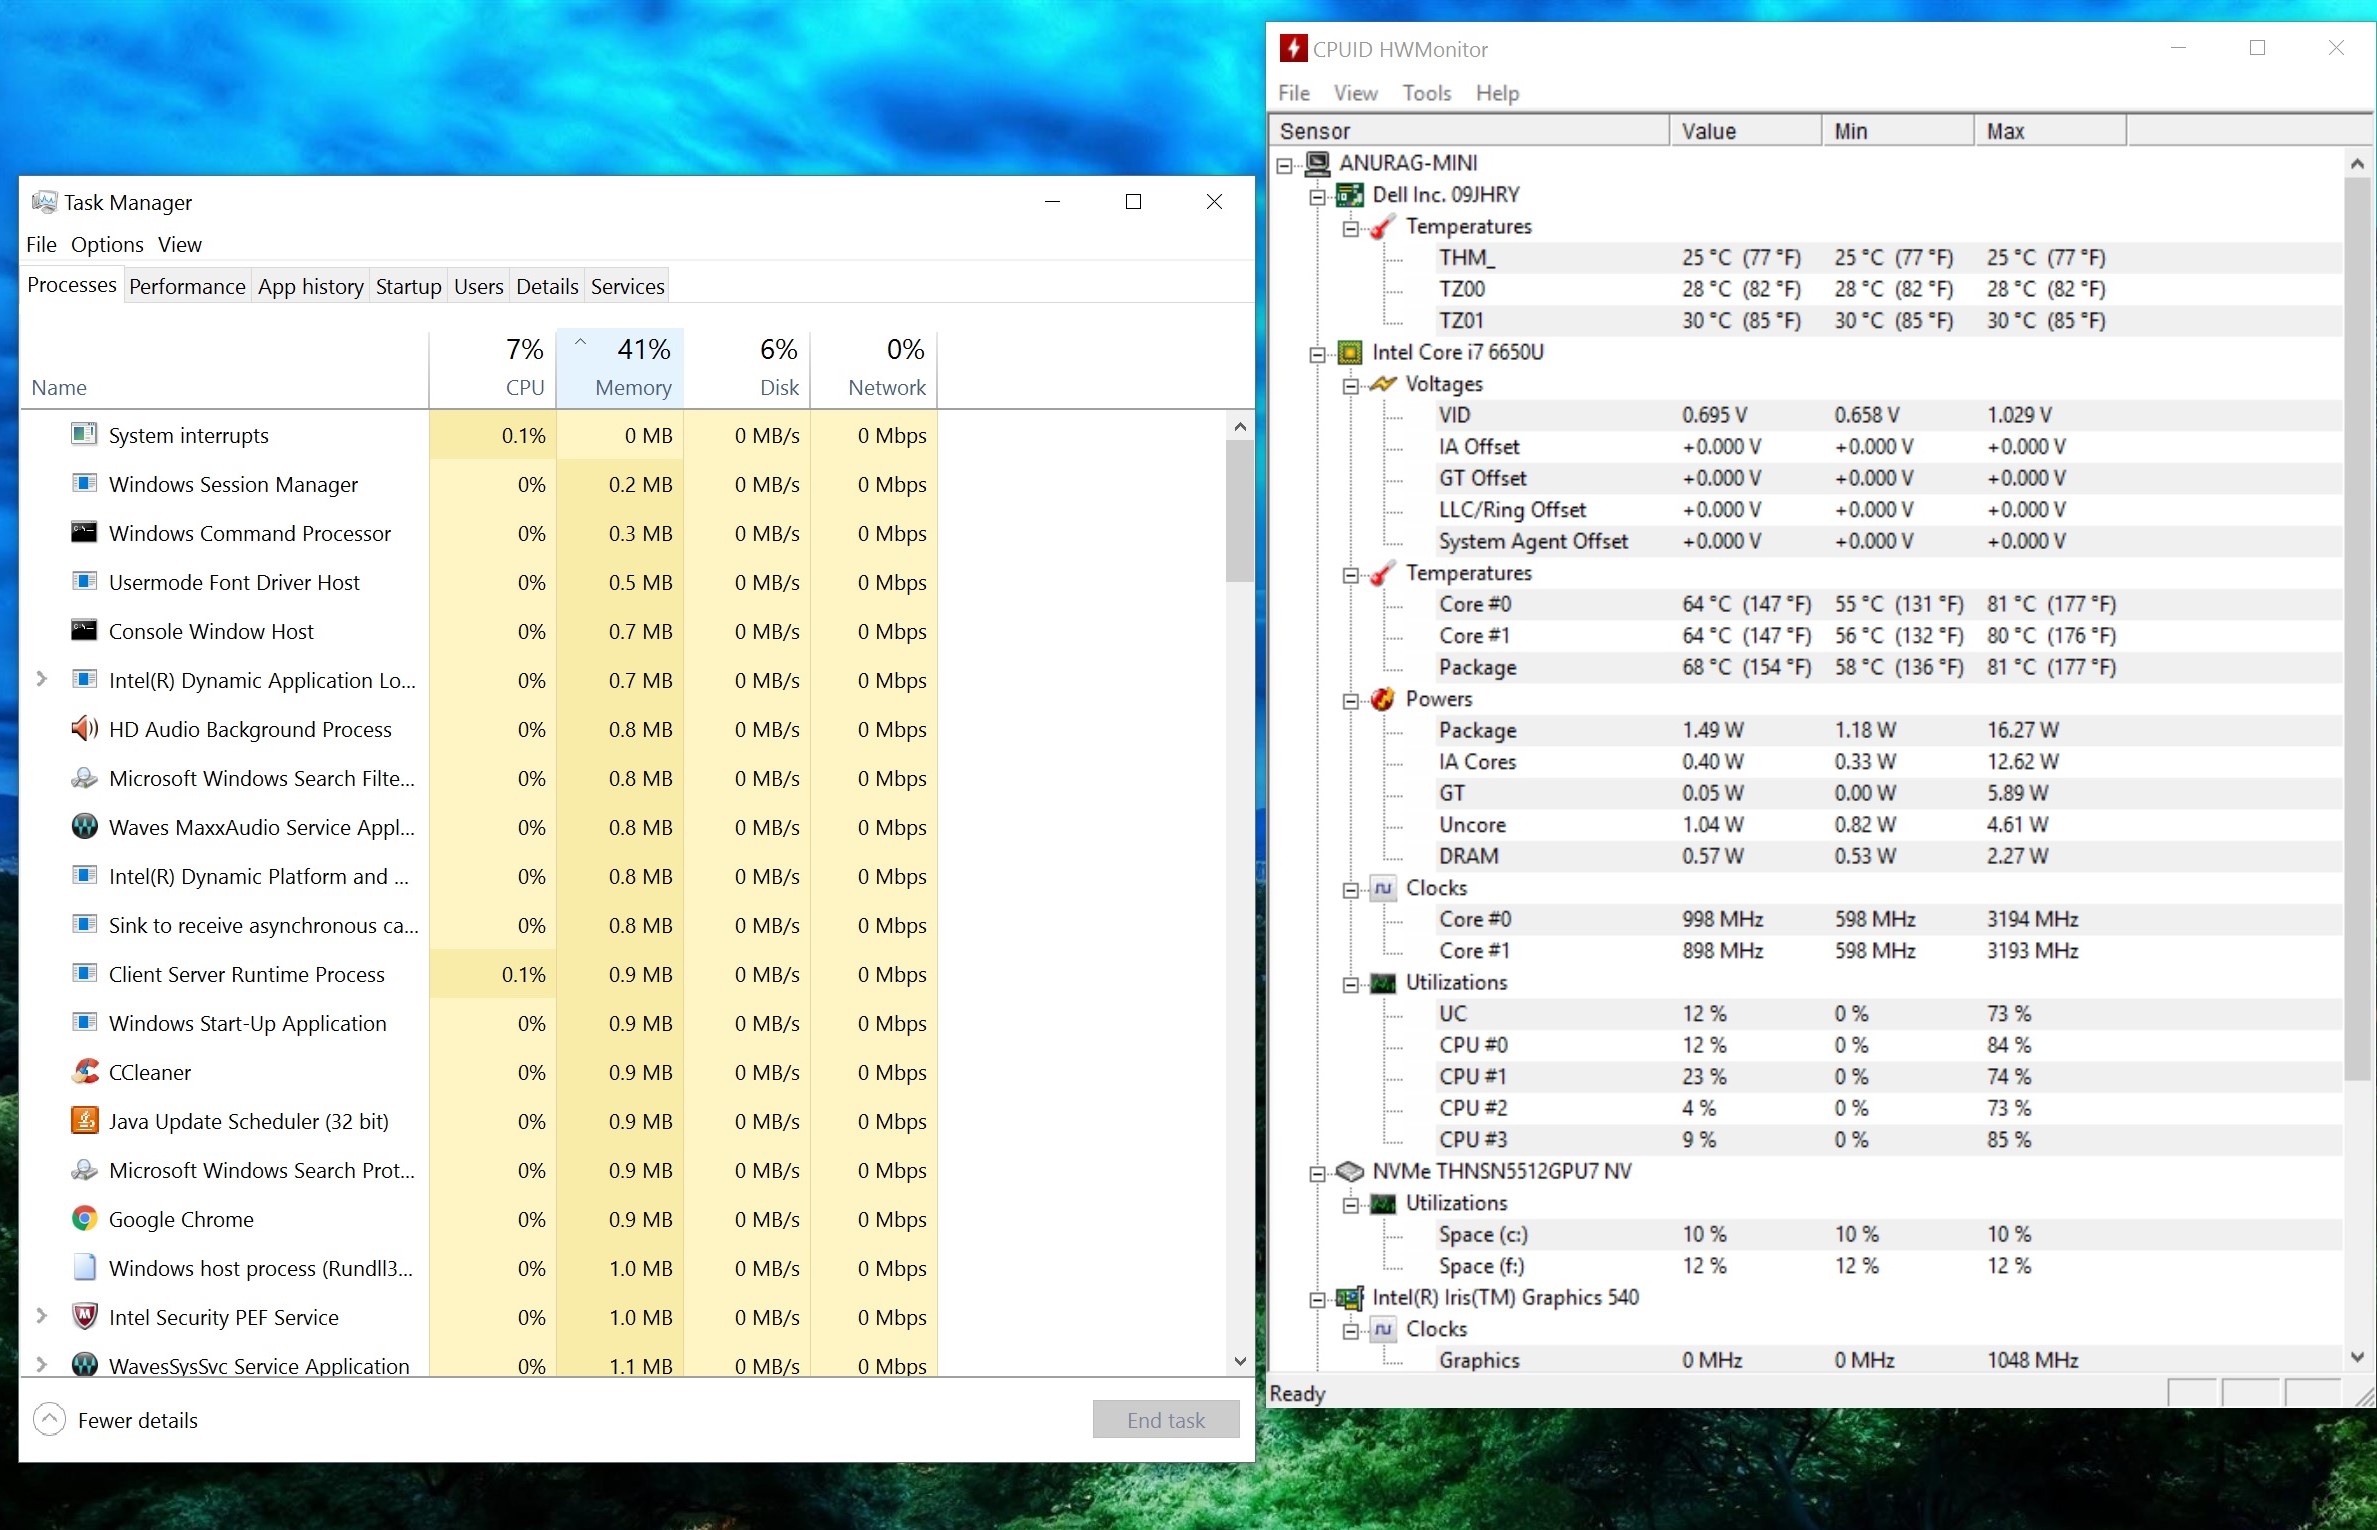The image size is (2377, 1530).
Task: Click the CPUID HWMonitor title bar icon
Action: [1293, 48]
